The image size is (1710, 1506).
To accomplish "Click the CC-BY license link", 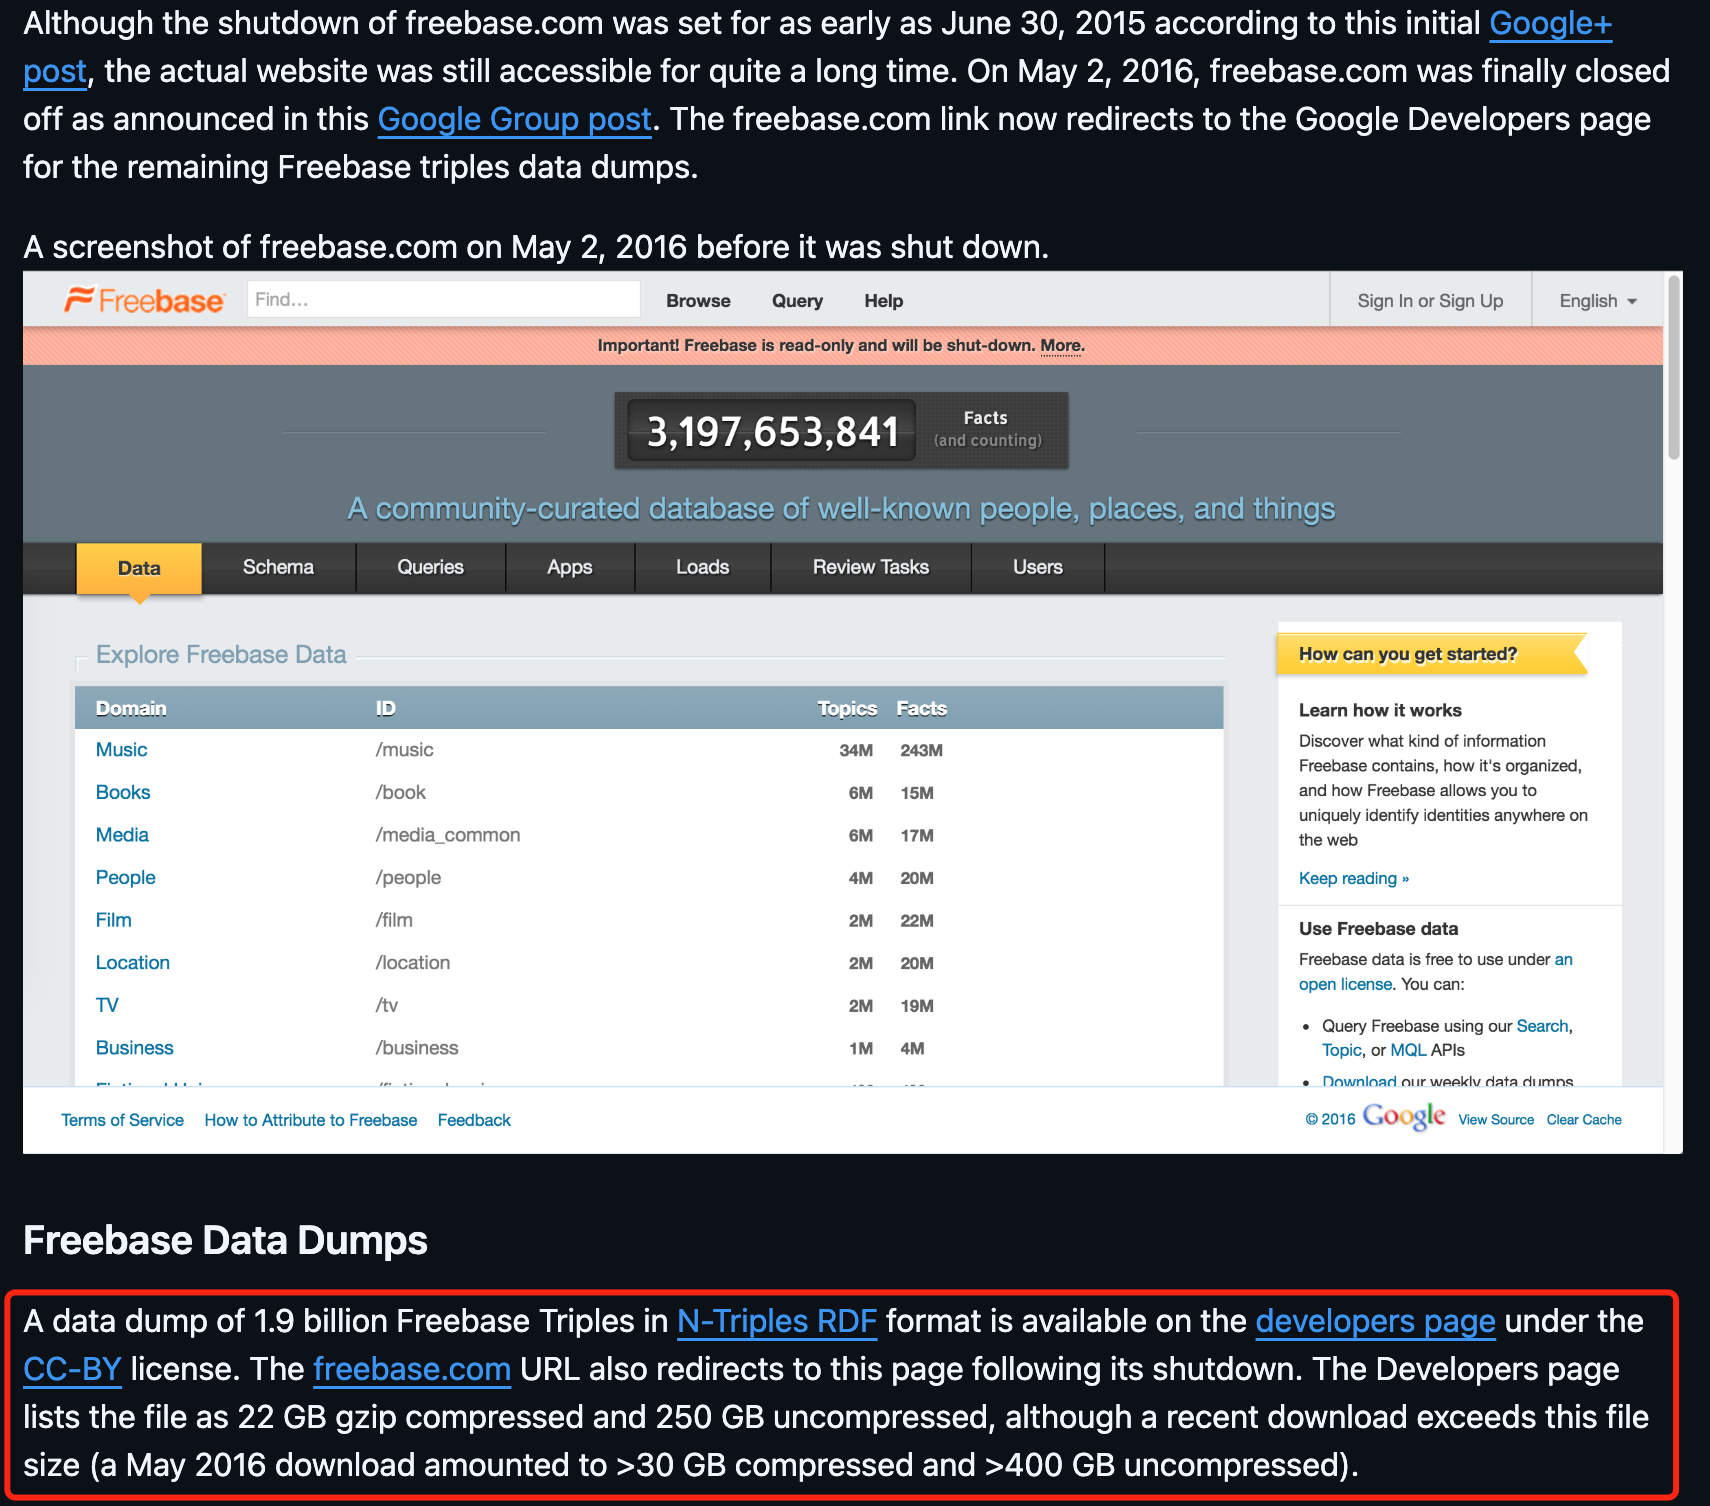I will click(71, 1369).
